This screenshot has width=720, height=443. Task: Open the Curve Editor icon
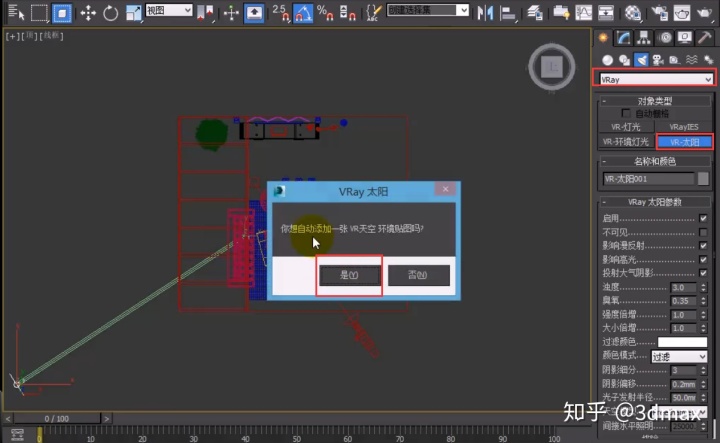coord(584,13)
